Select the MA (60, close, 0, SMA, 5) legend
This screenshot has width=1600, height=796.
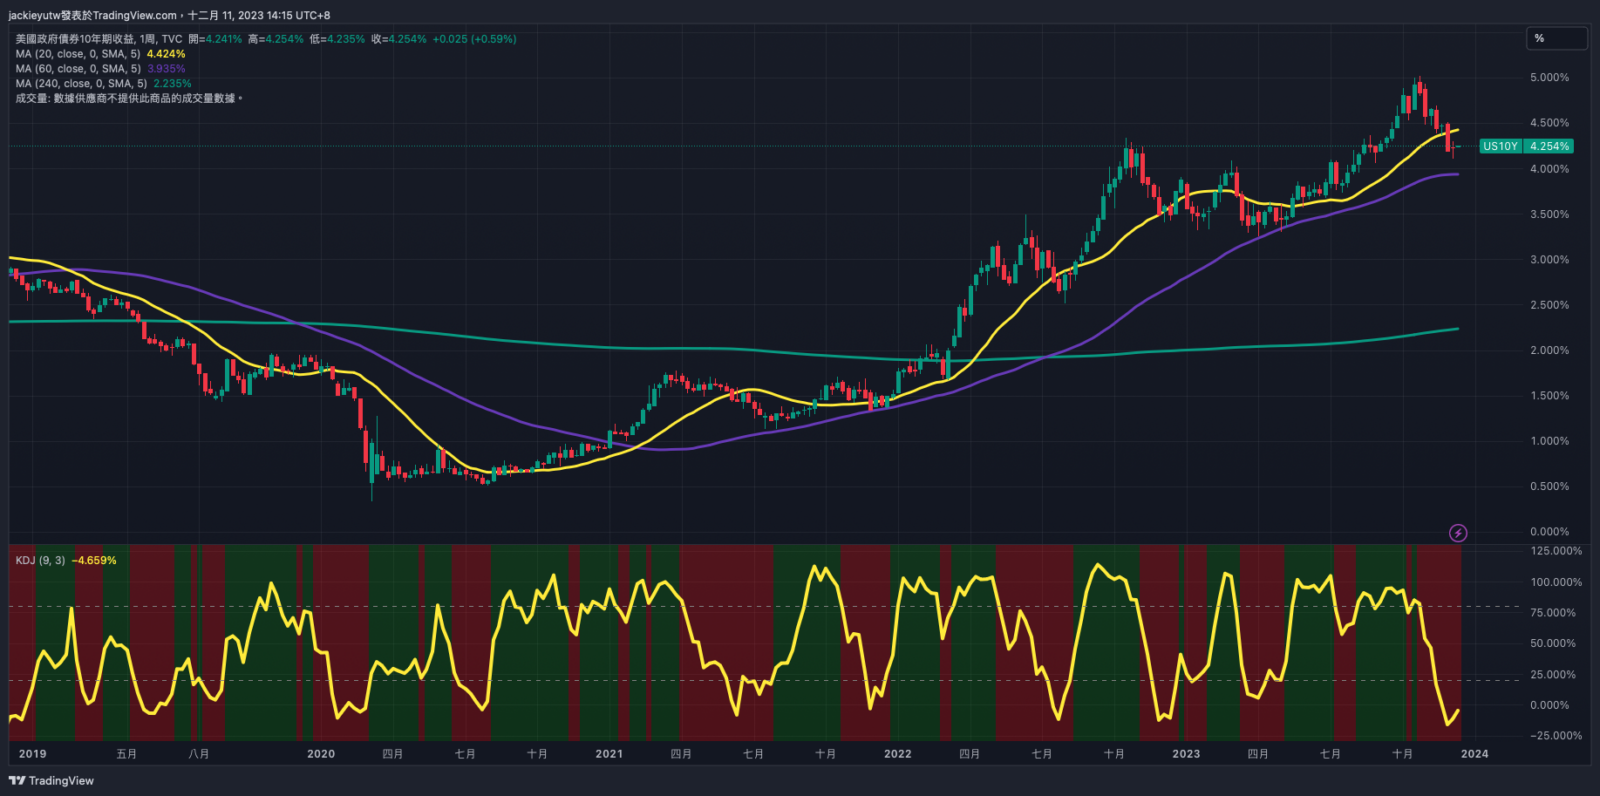click(78, 69)
